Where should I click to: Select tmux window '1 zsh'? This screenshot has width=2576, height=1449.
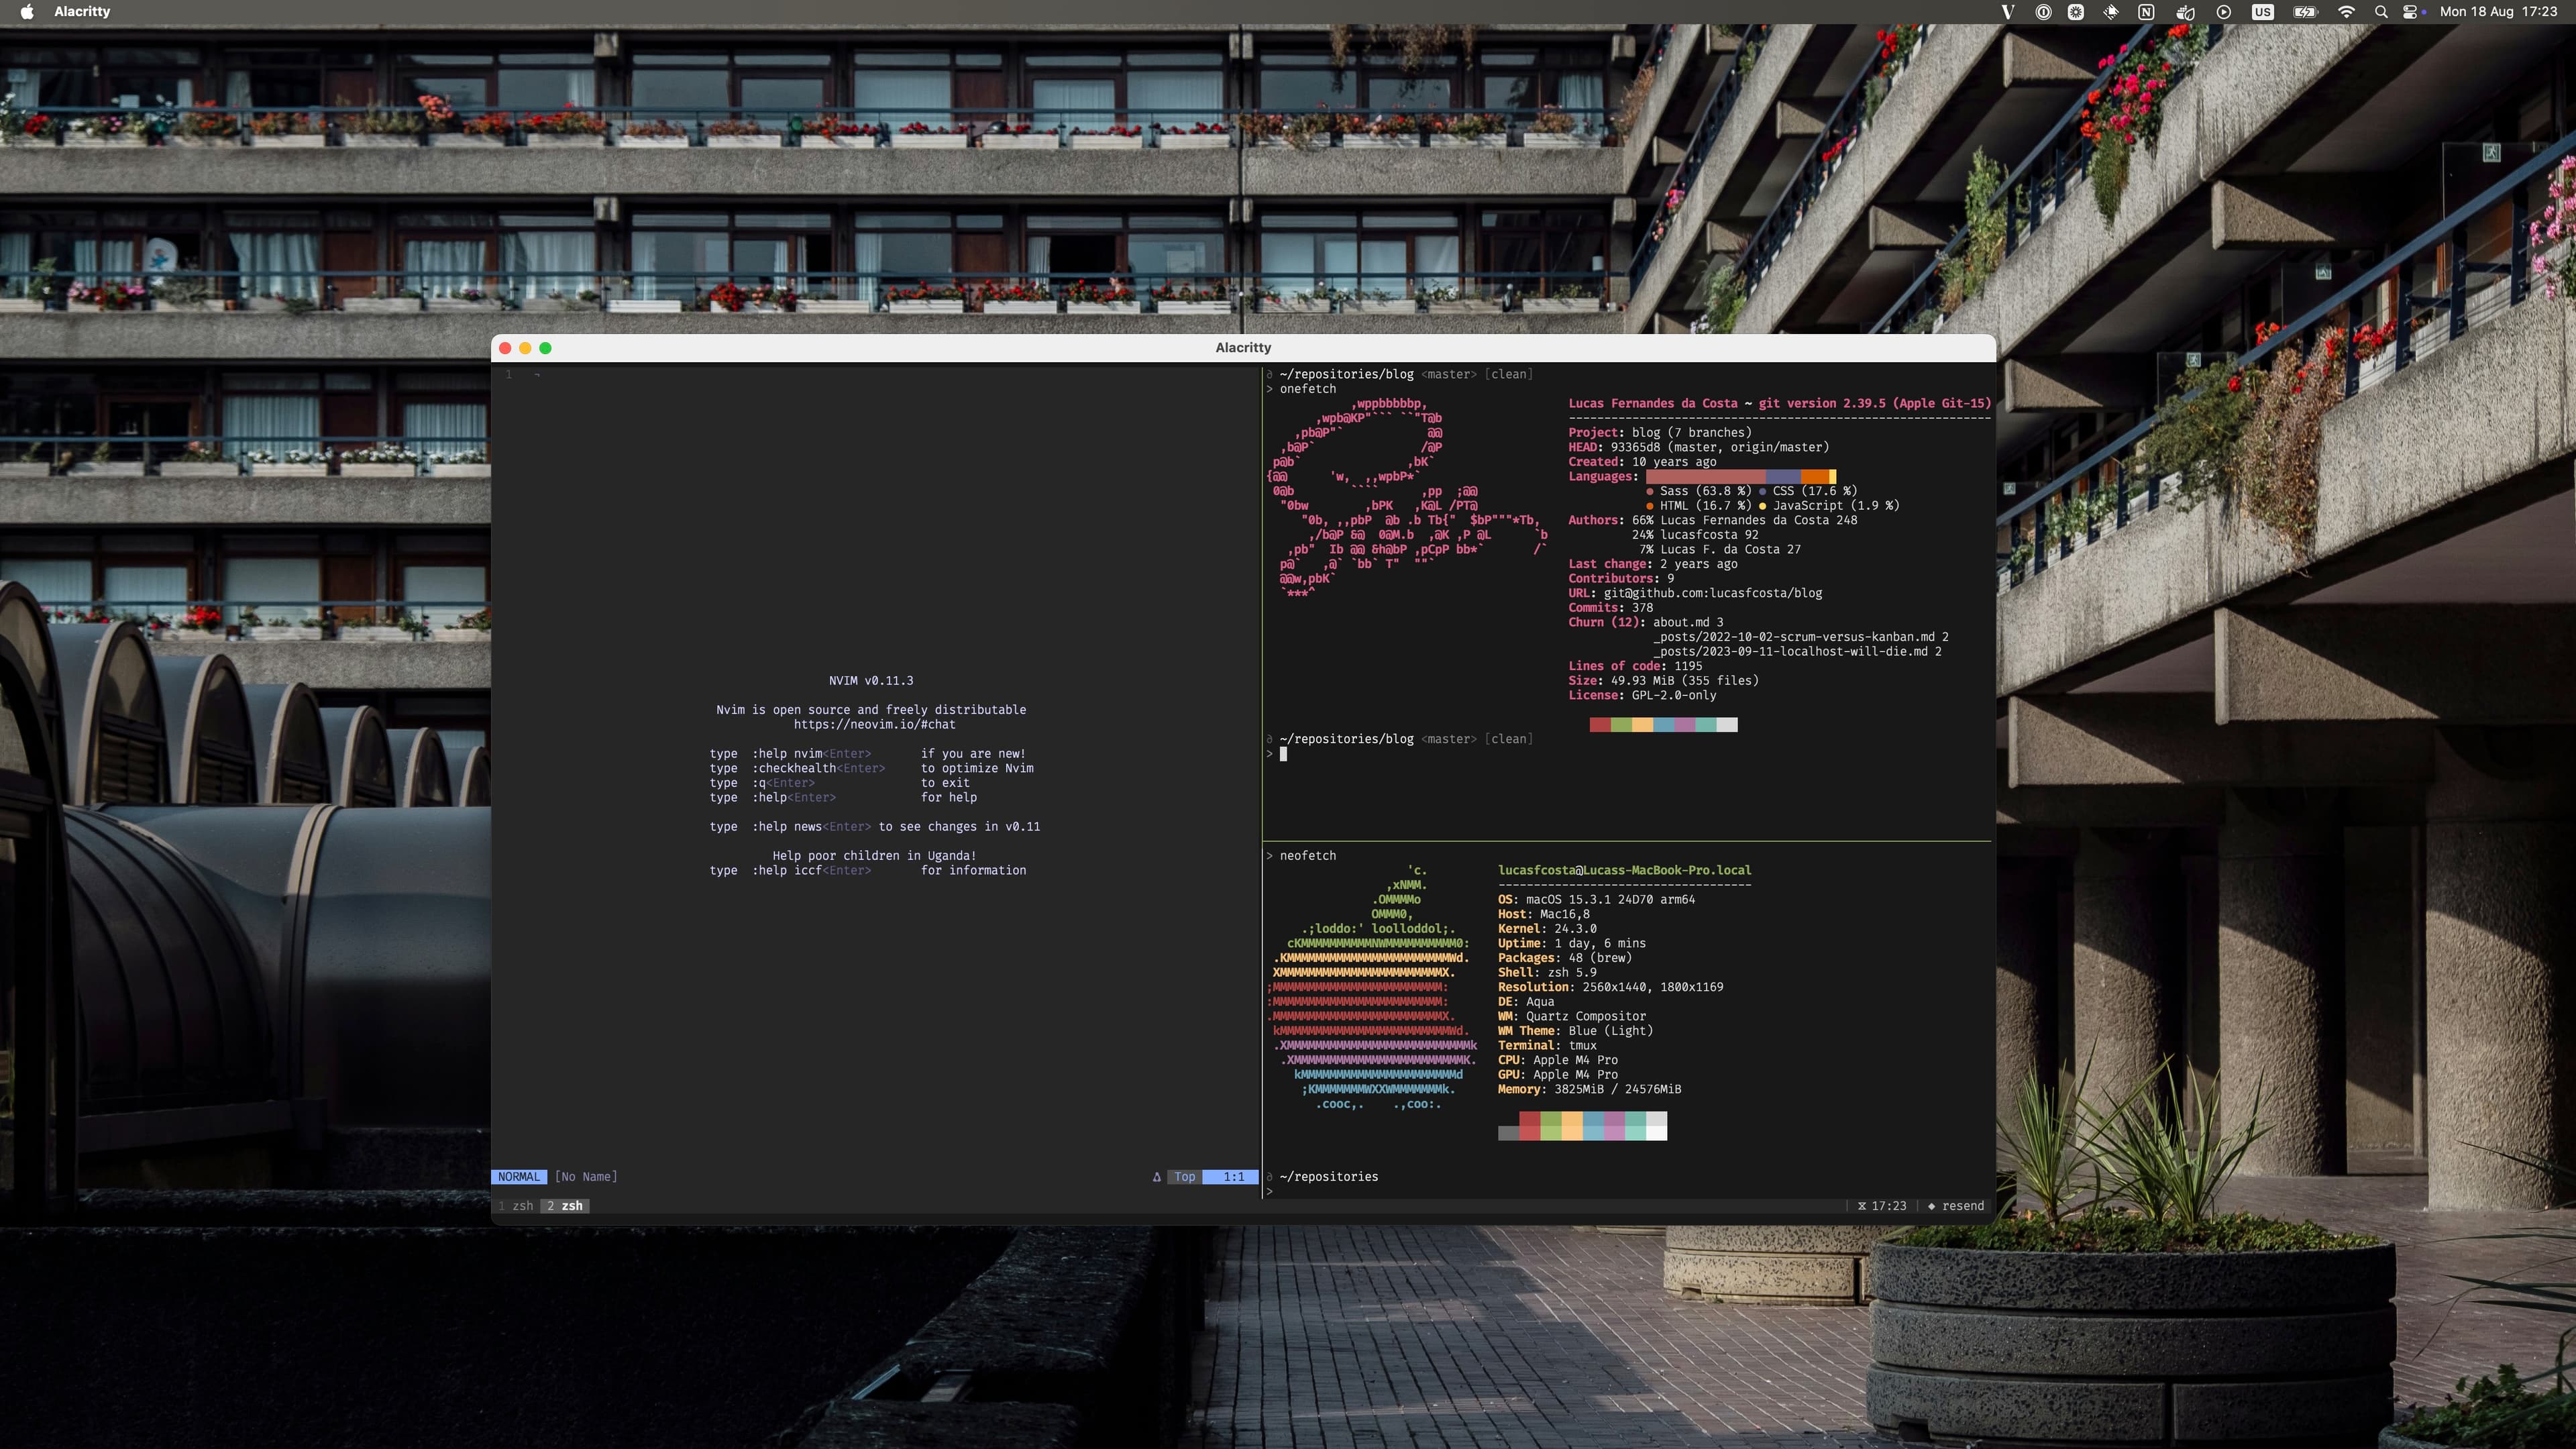516,1206
